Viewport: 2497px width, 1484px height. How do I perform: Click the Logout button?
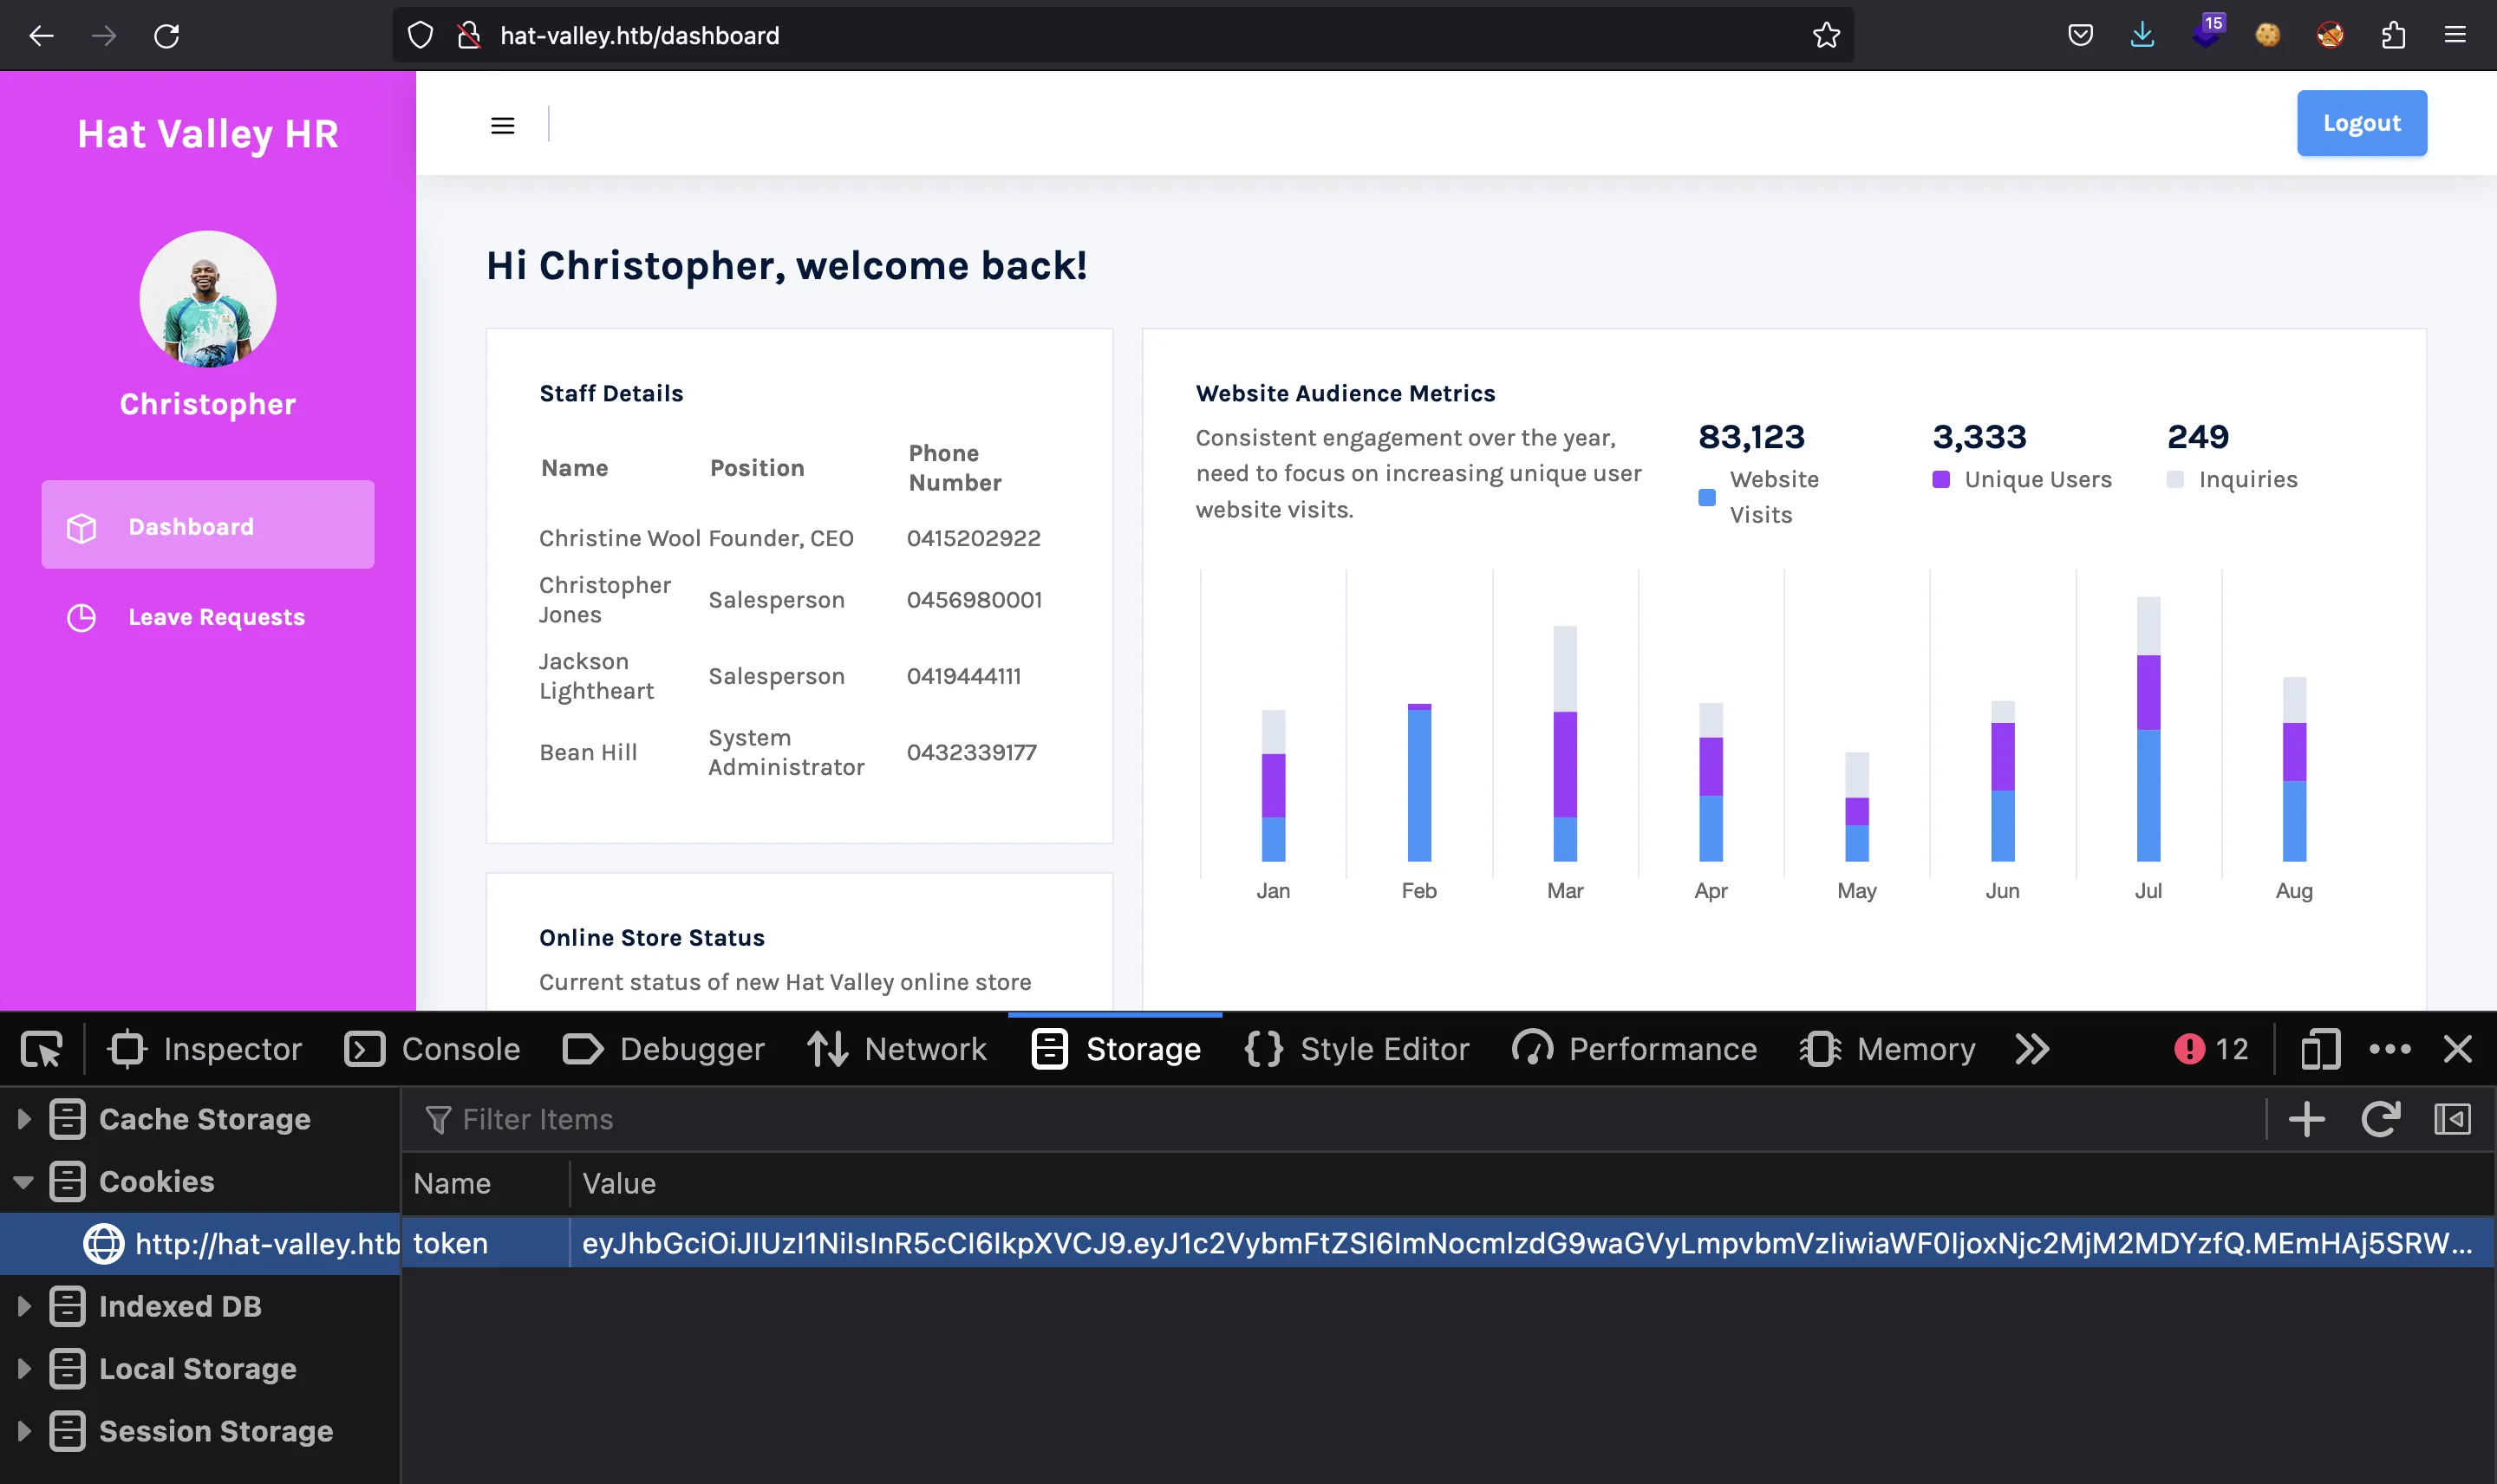2361,123
